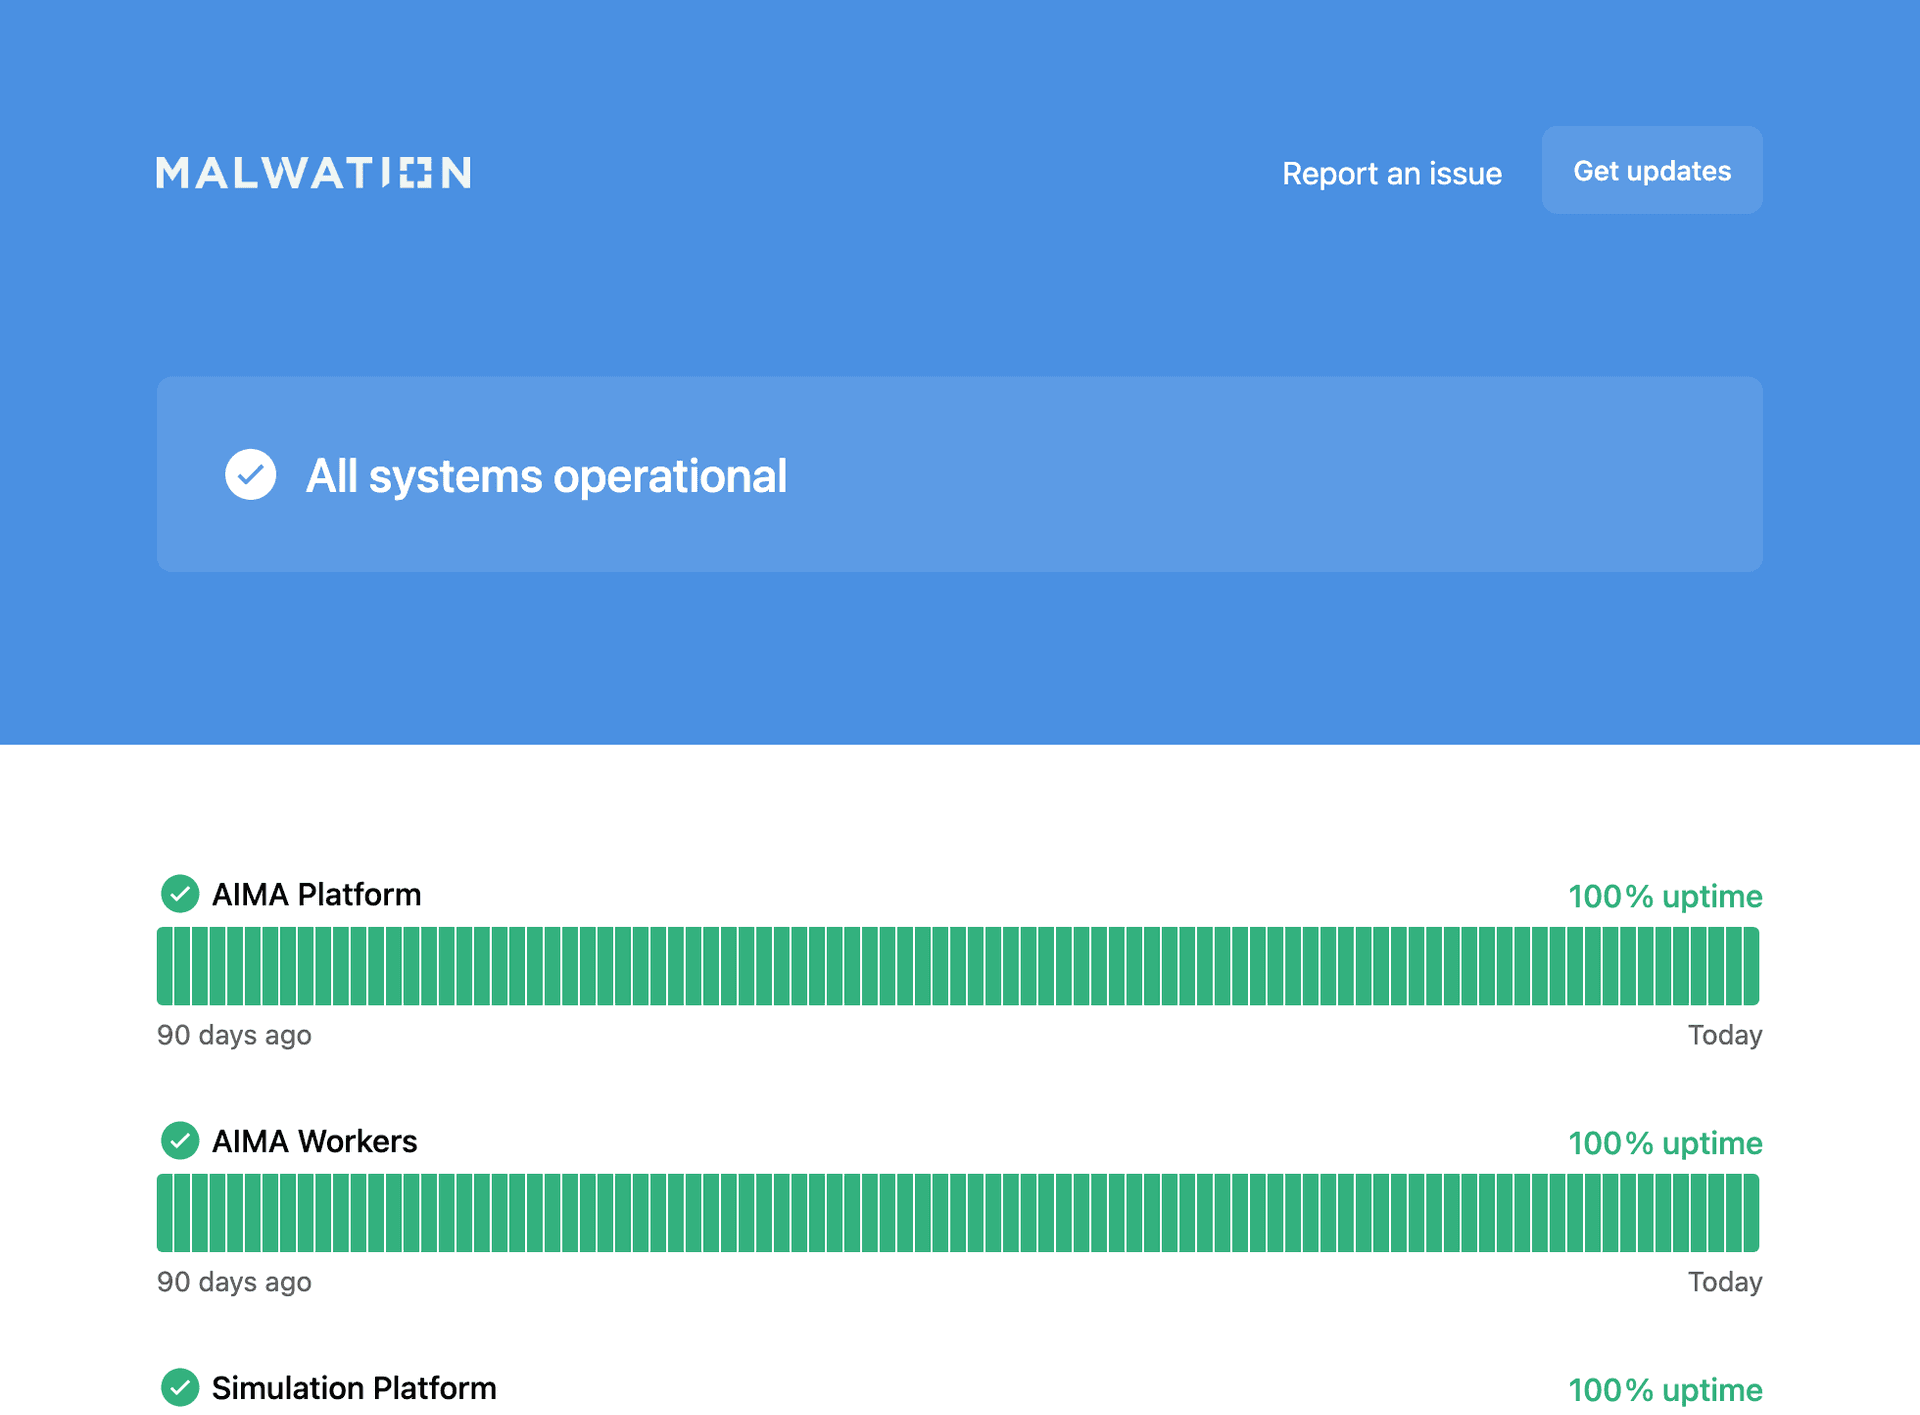Click the AIMA Workers green check icon
1920x1415 pixels.
(180, 1140)
